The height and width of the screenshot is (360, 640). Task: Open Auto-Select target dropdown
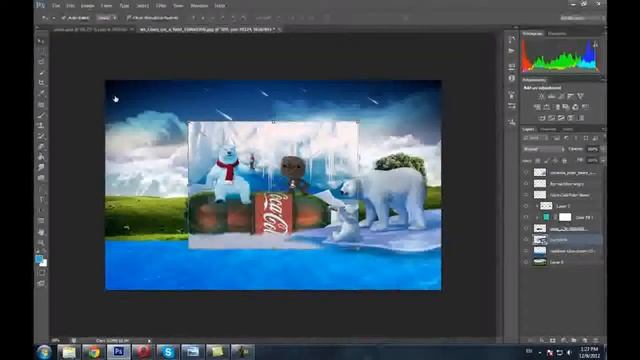[x=107, y=18]
